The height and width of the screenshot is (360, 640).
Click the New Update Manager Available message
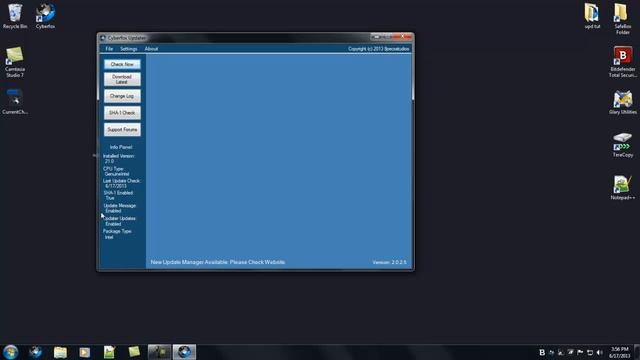[218, 262]
